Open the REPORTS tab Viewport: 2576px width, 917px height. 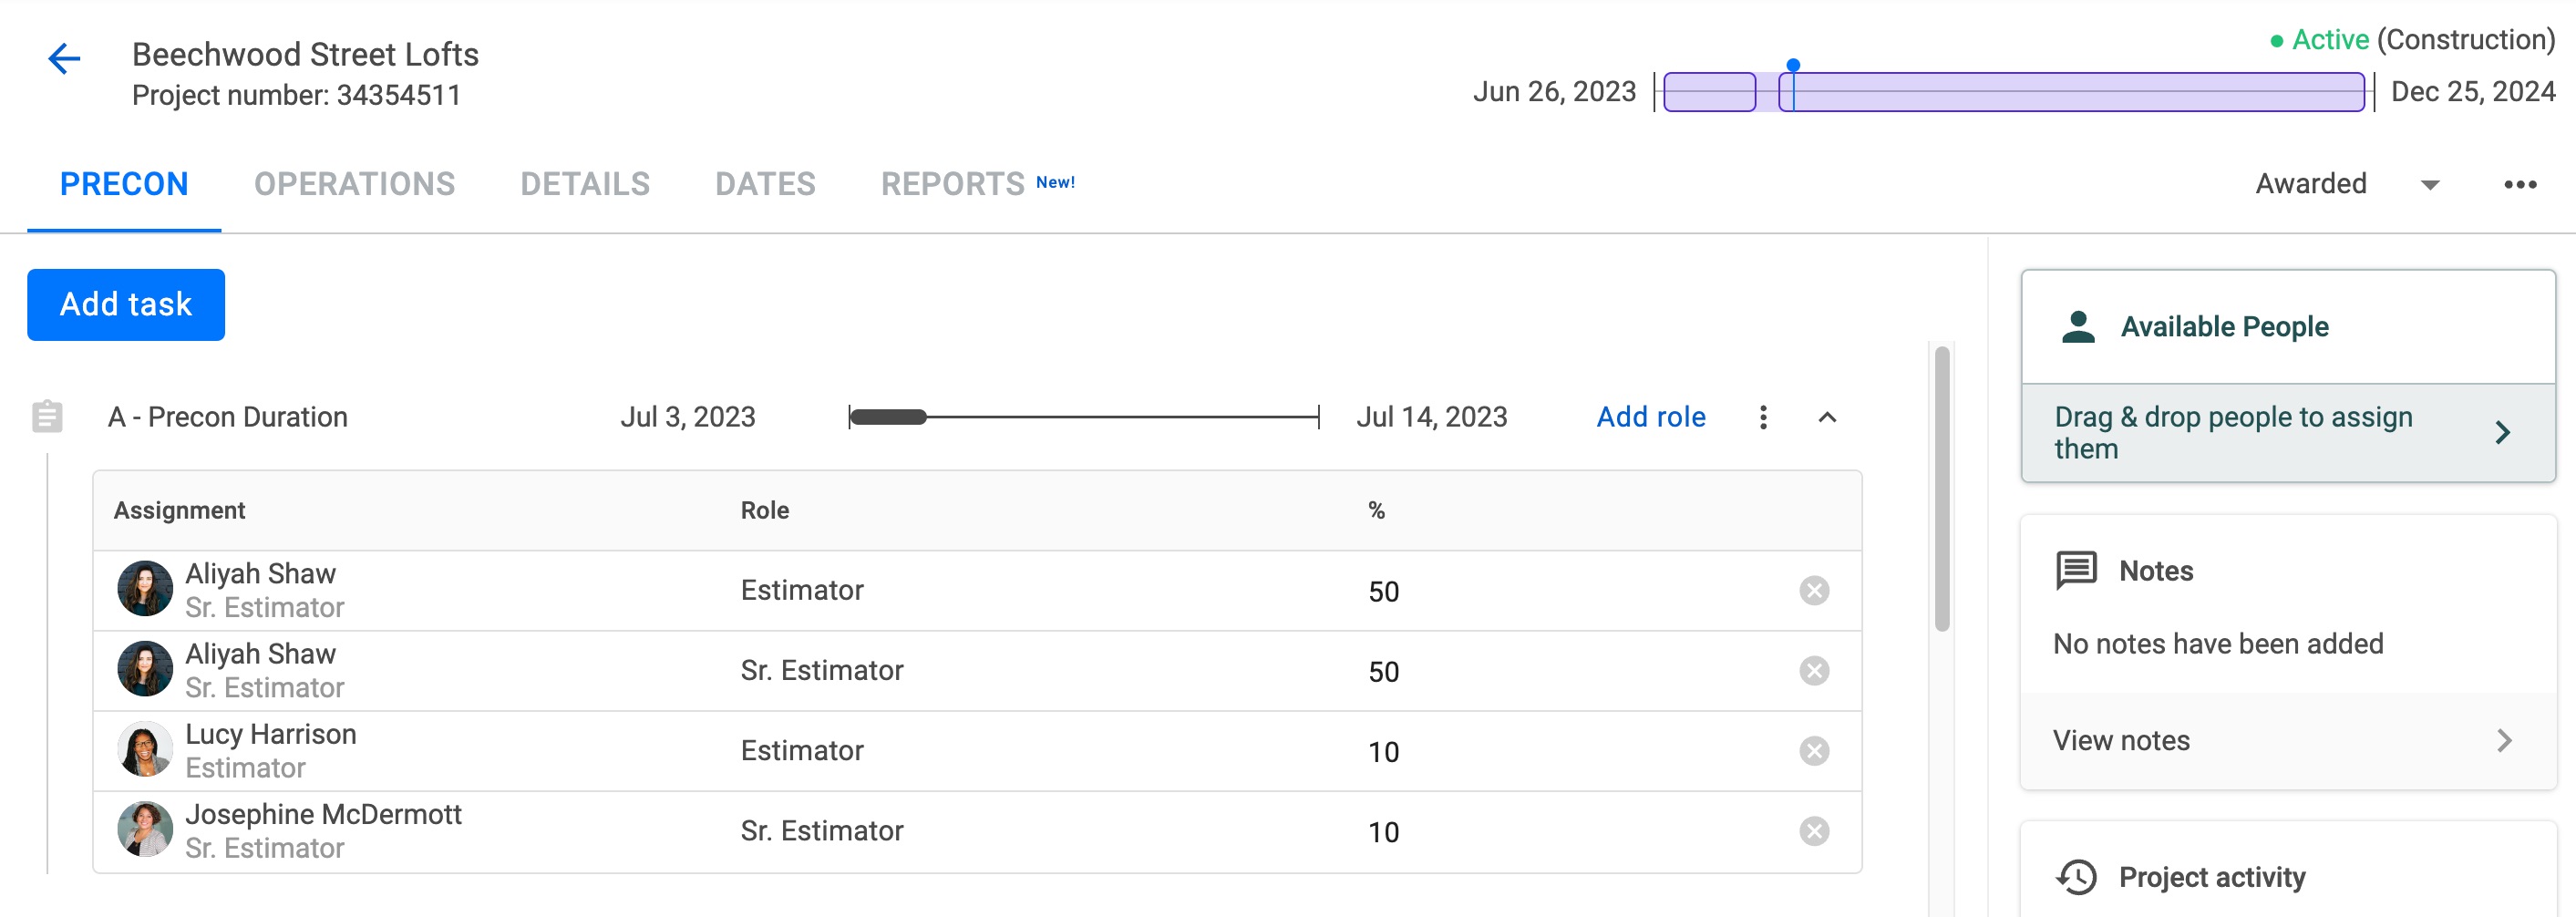coord(951,183)
